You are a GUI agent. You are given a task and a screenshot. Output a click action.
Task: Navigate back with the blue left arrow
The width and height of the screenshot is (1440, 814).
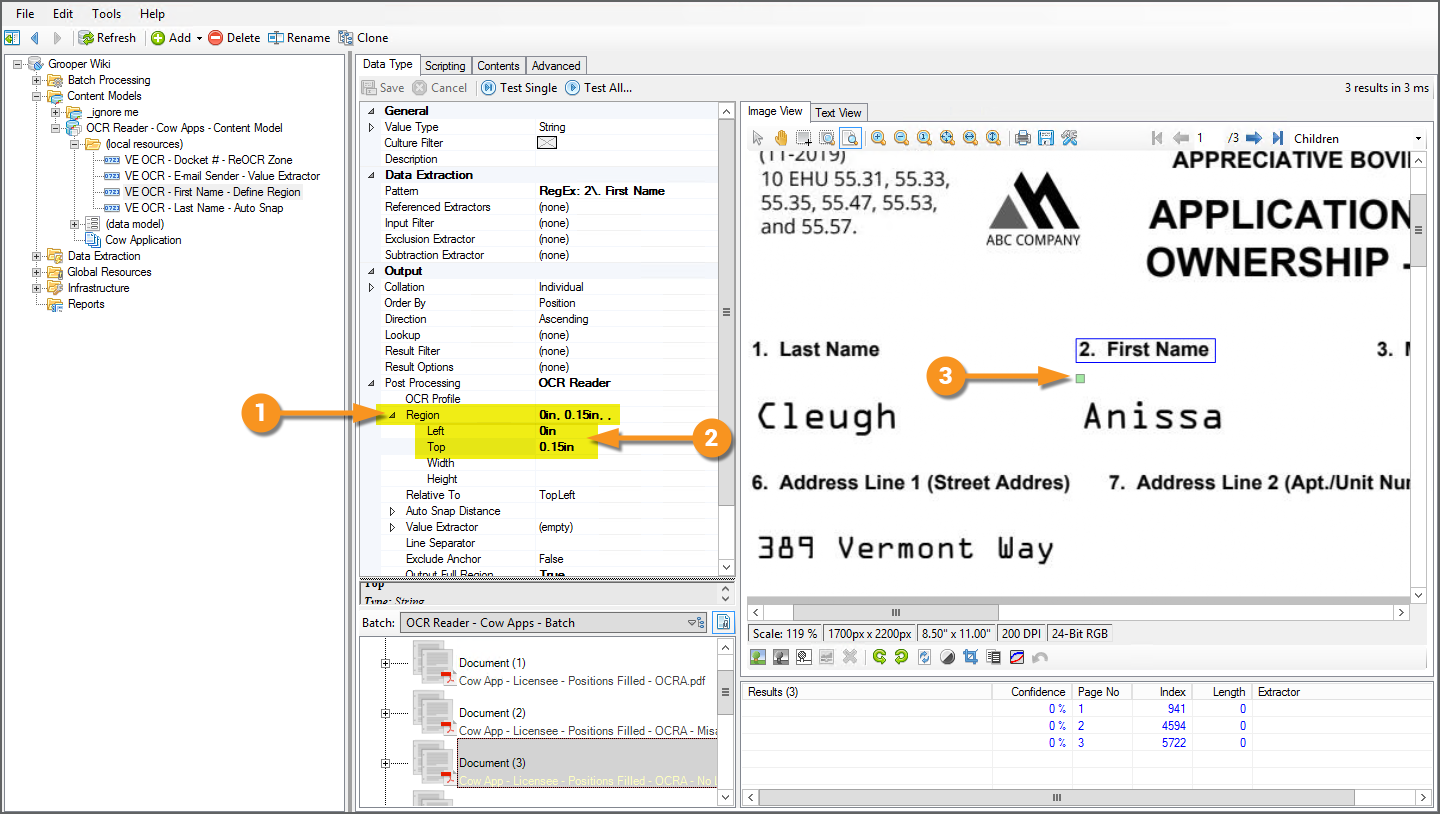pyautogui.click(x=35, y=38)
